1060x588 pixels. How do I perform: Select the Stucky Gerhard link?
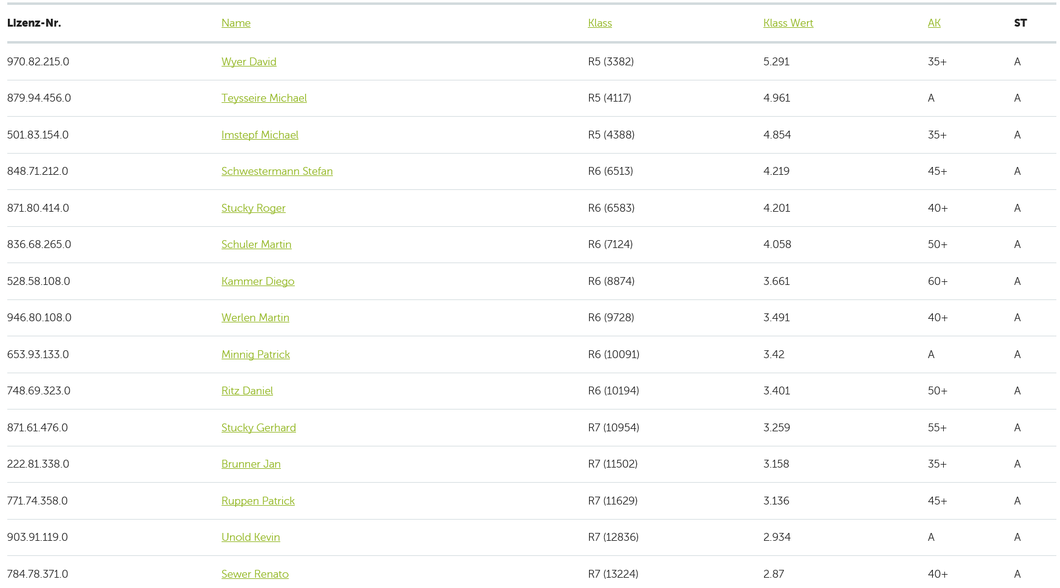(x=258, y=428)
